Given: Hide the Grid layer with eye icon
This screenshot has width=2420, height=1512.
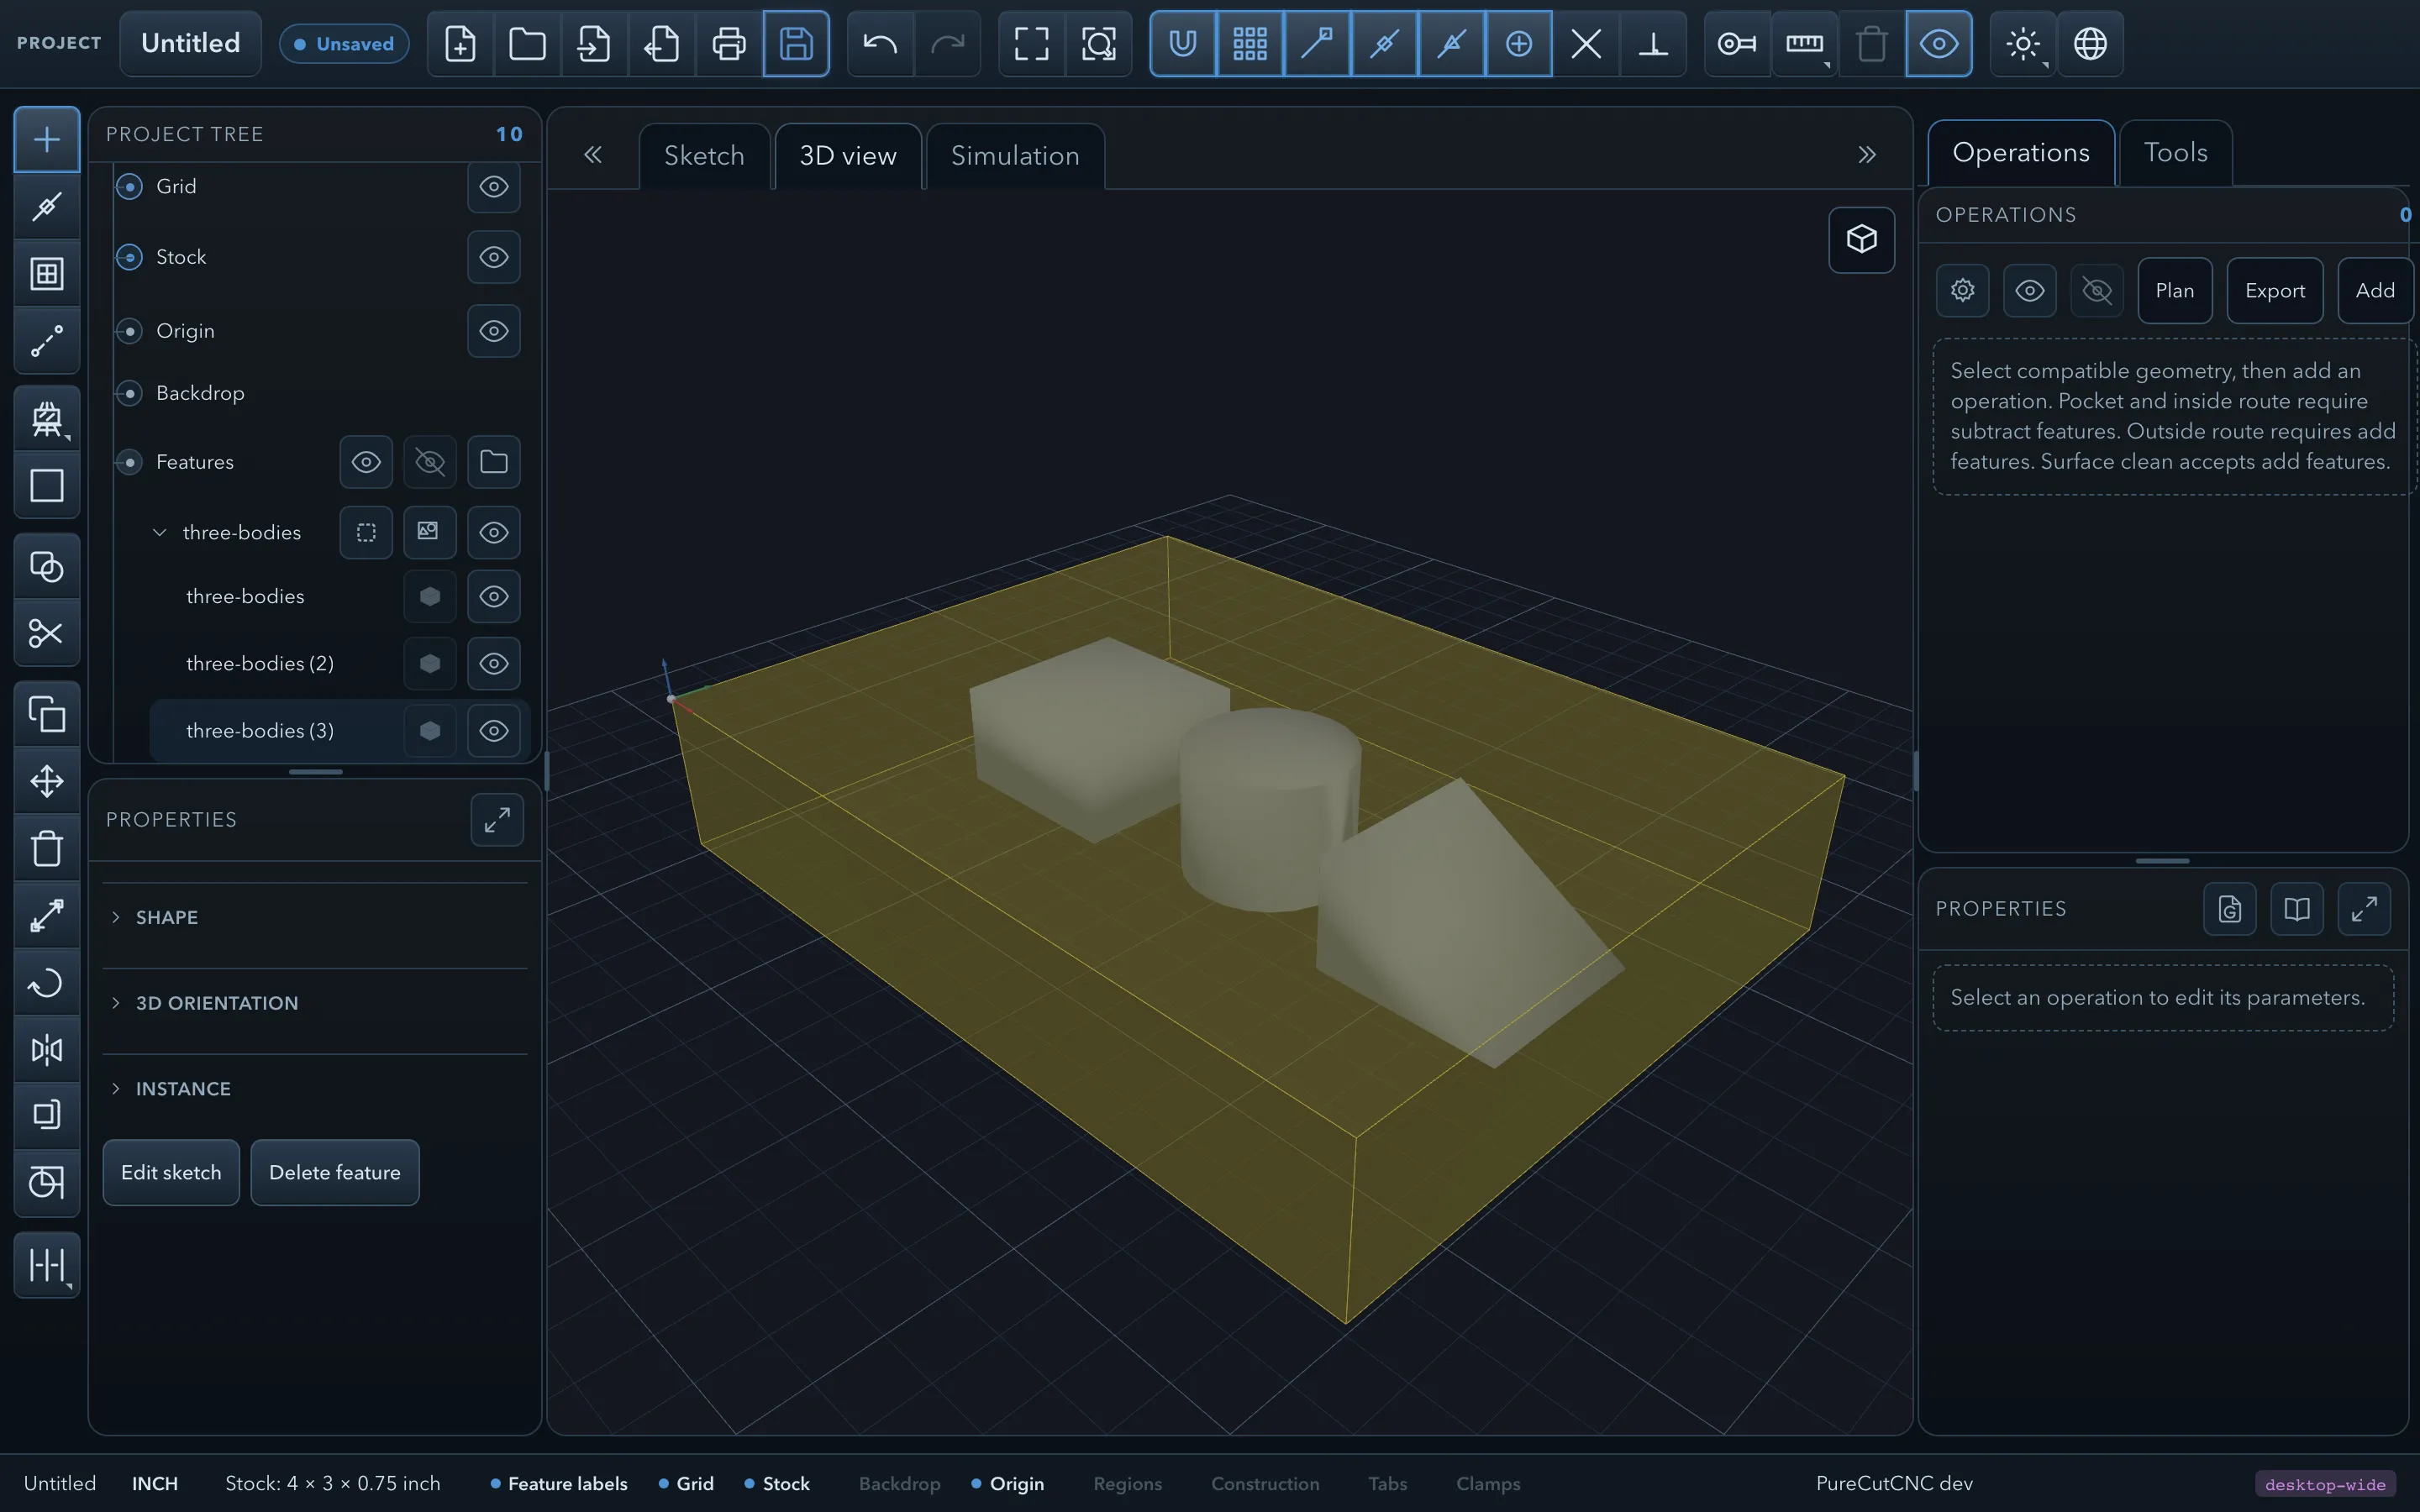Looking at the screenshot, I should tap(494, 187).
